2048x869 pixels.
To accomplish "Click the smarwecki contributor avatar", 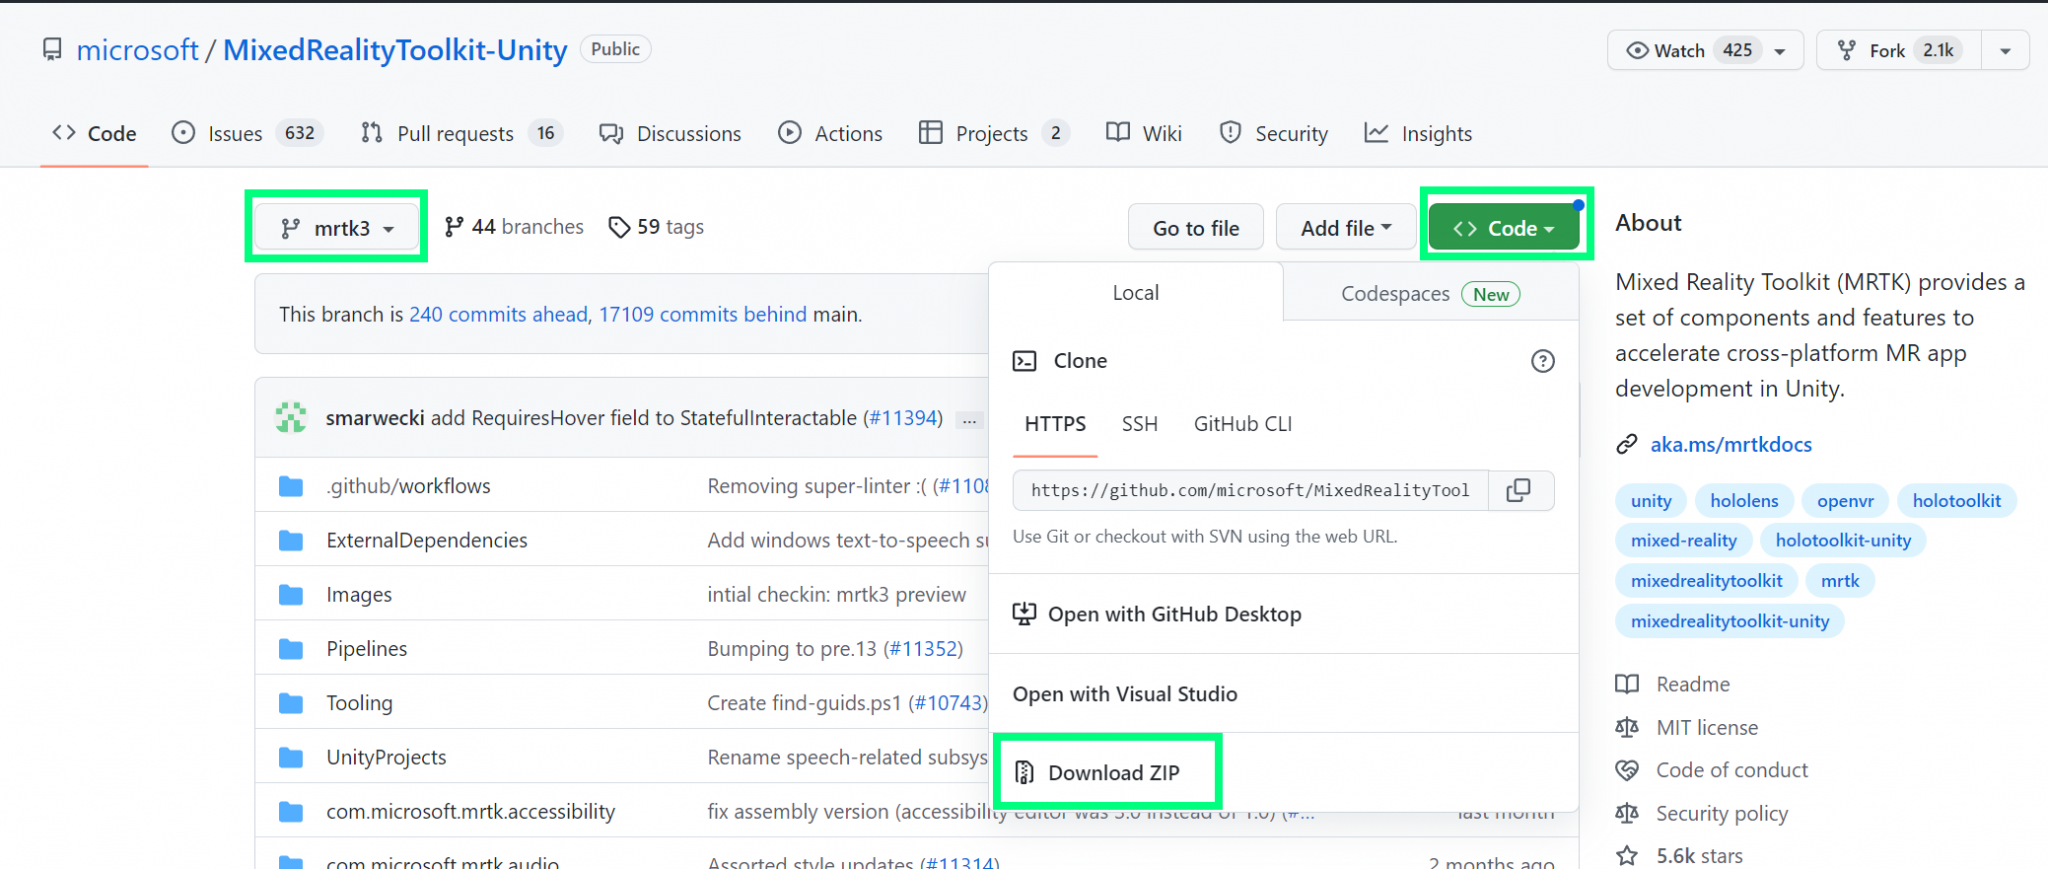I will click(291, 418).
